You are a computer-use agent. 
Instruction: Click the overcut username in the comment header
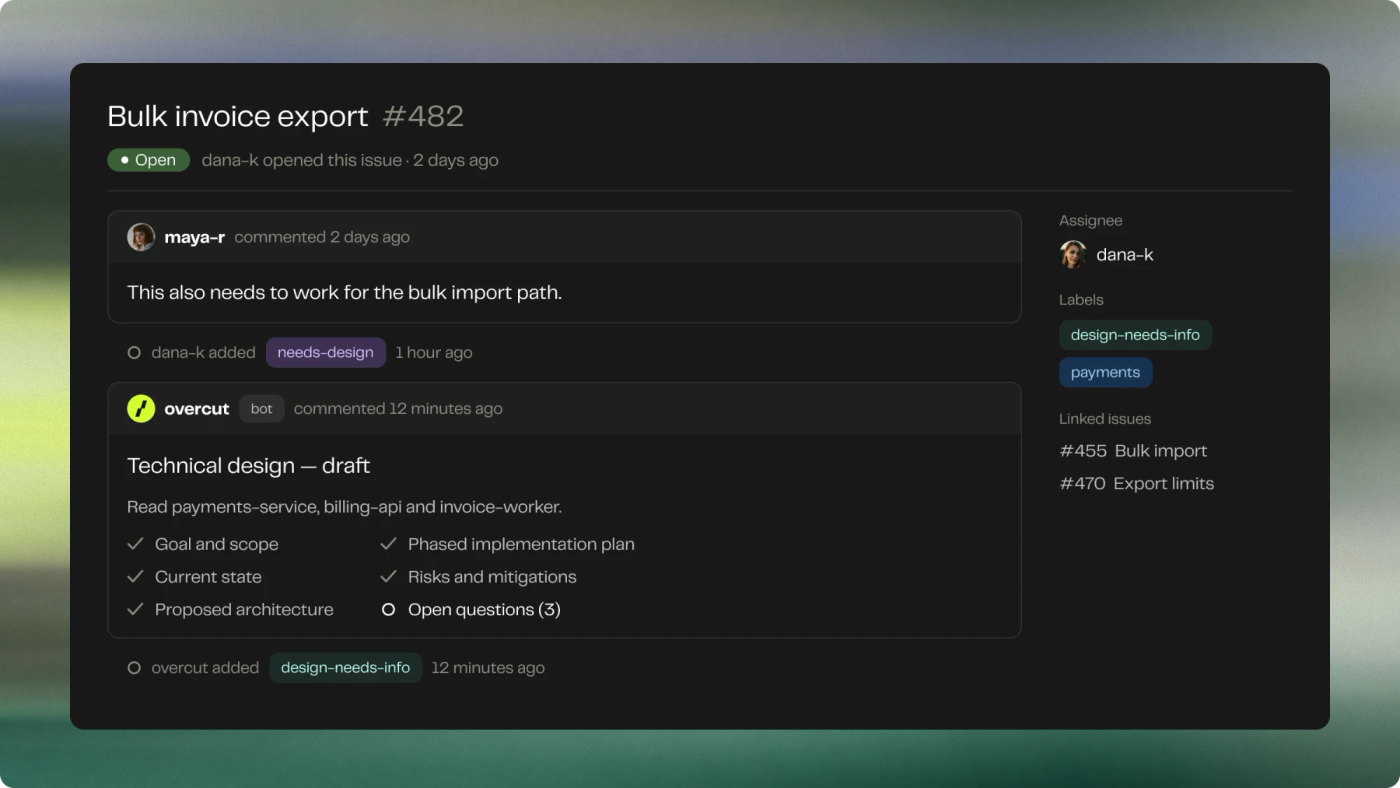(x=196, y=408)
